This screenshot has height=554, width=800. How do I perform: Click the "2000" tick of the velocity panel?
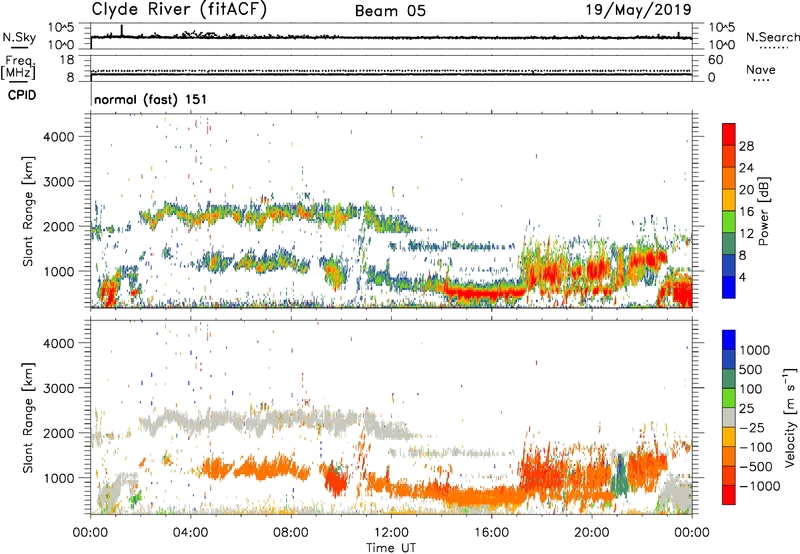click(59, 433)
